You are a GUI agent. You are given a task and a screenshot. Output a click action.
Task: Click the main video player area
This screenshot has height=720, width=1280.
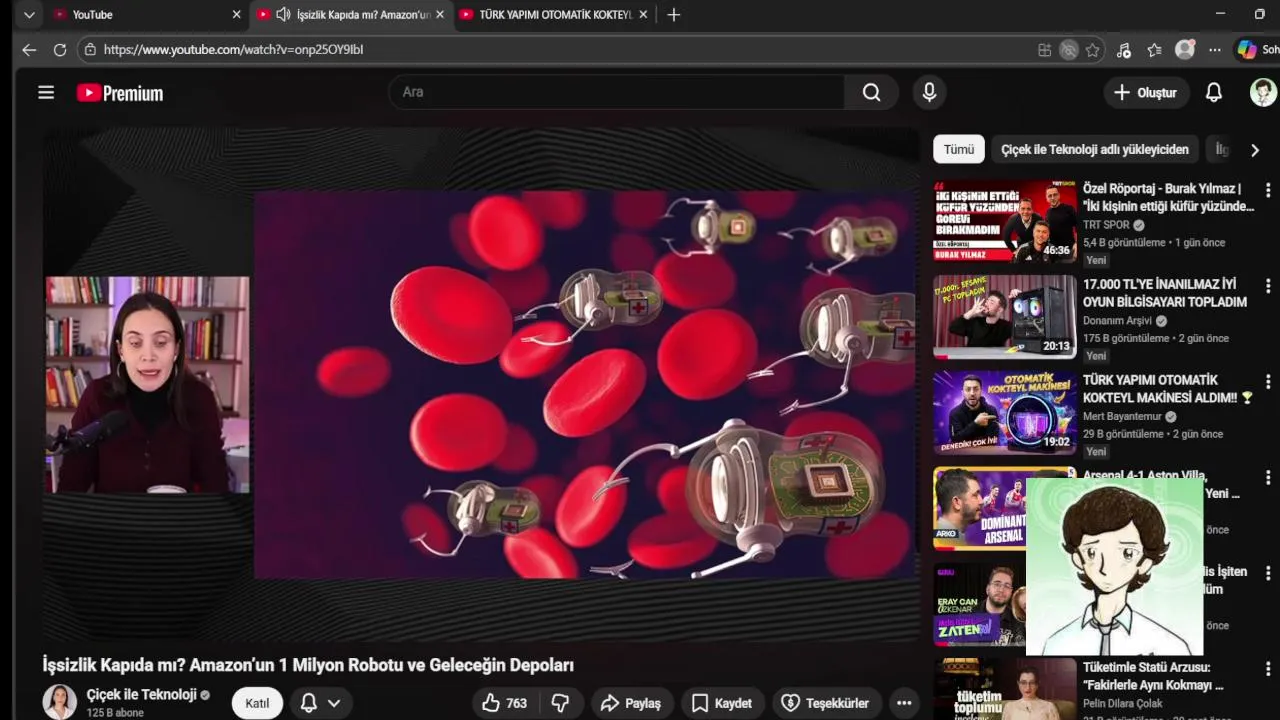[481, 385]
